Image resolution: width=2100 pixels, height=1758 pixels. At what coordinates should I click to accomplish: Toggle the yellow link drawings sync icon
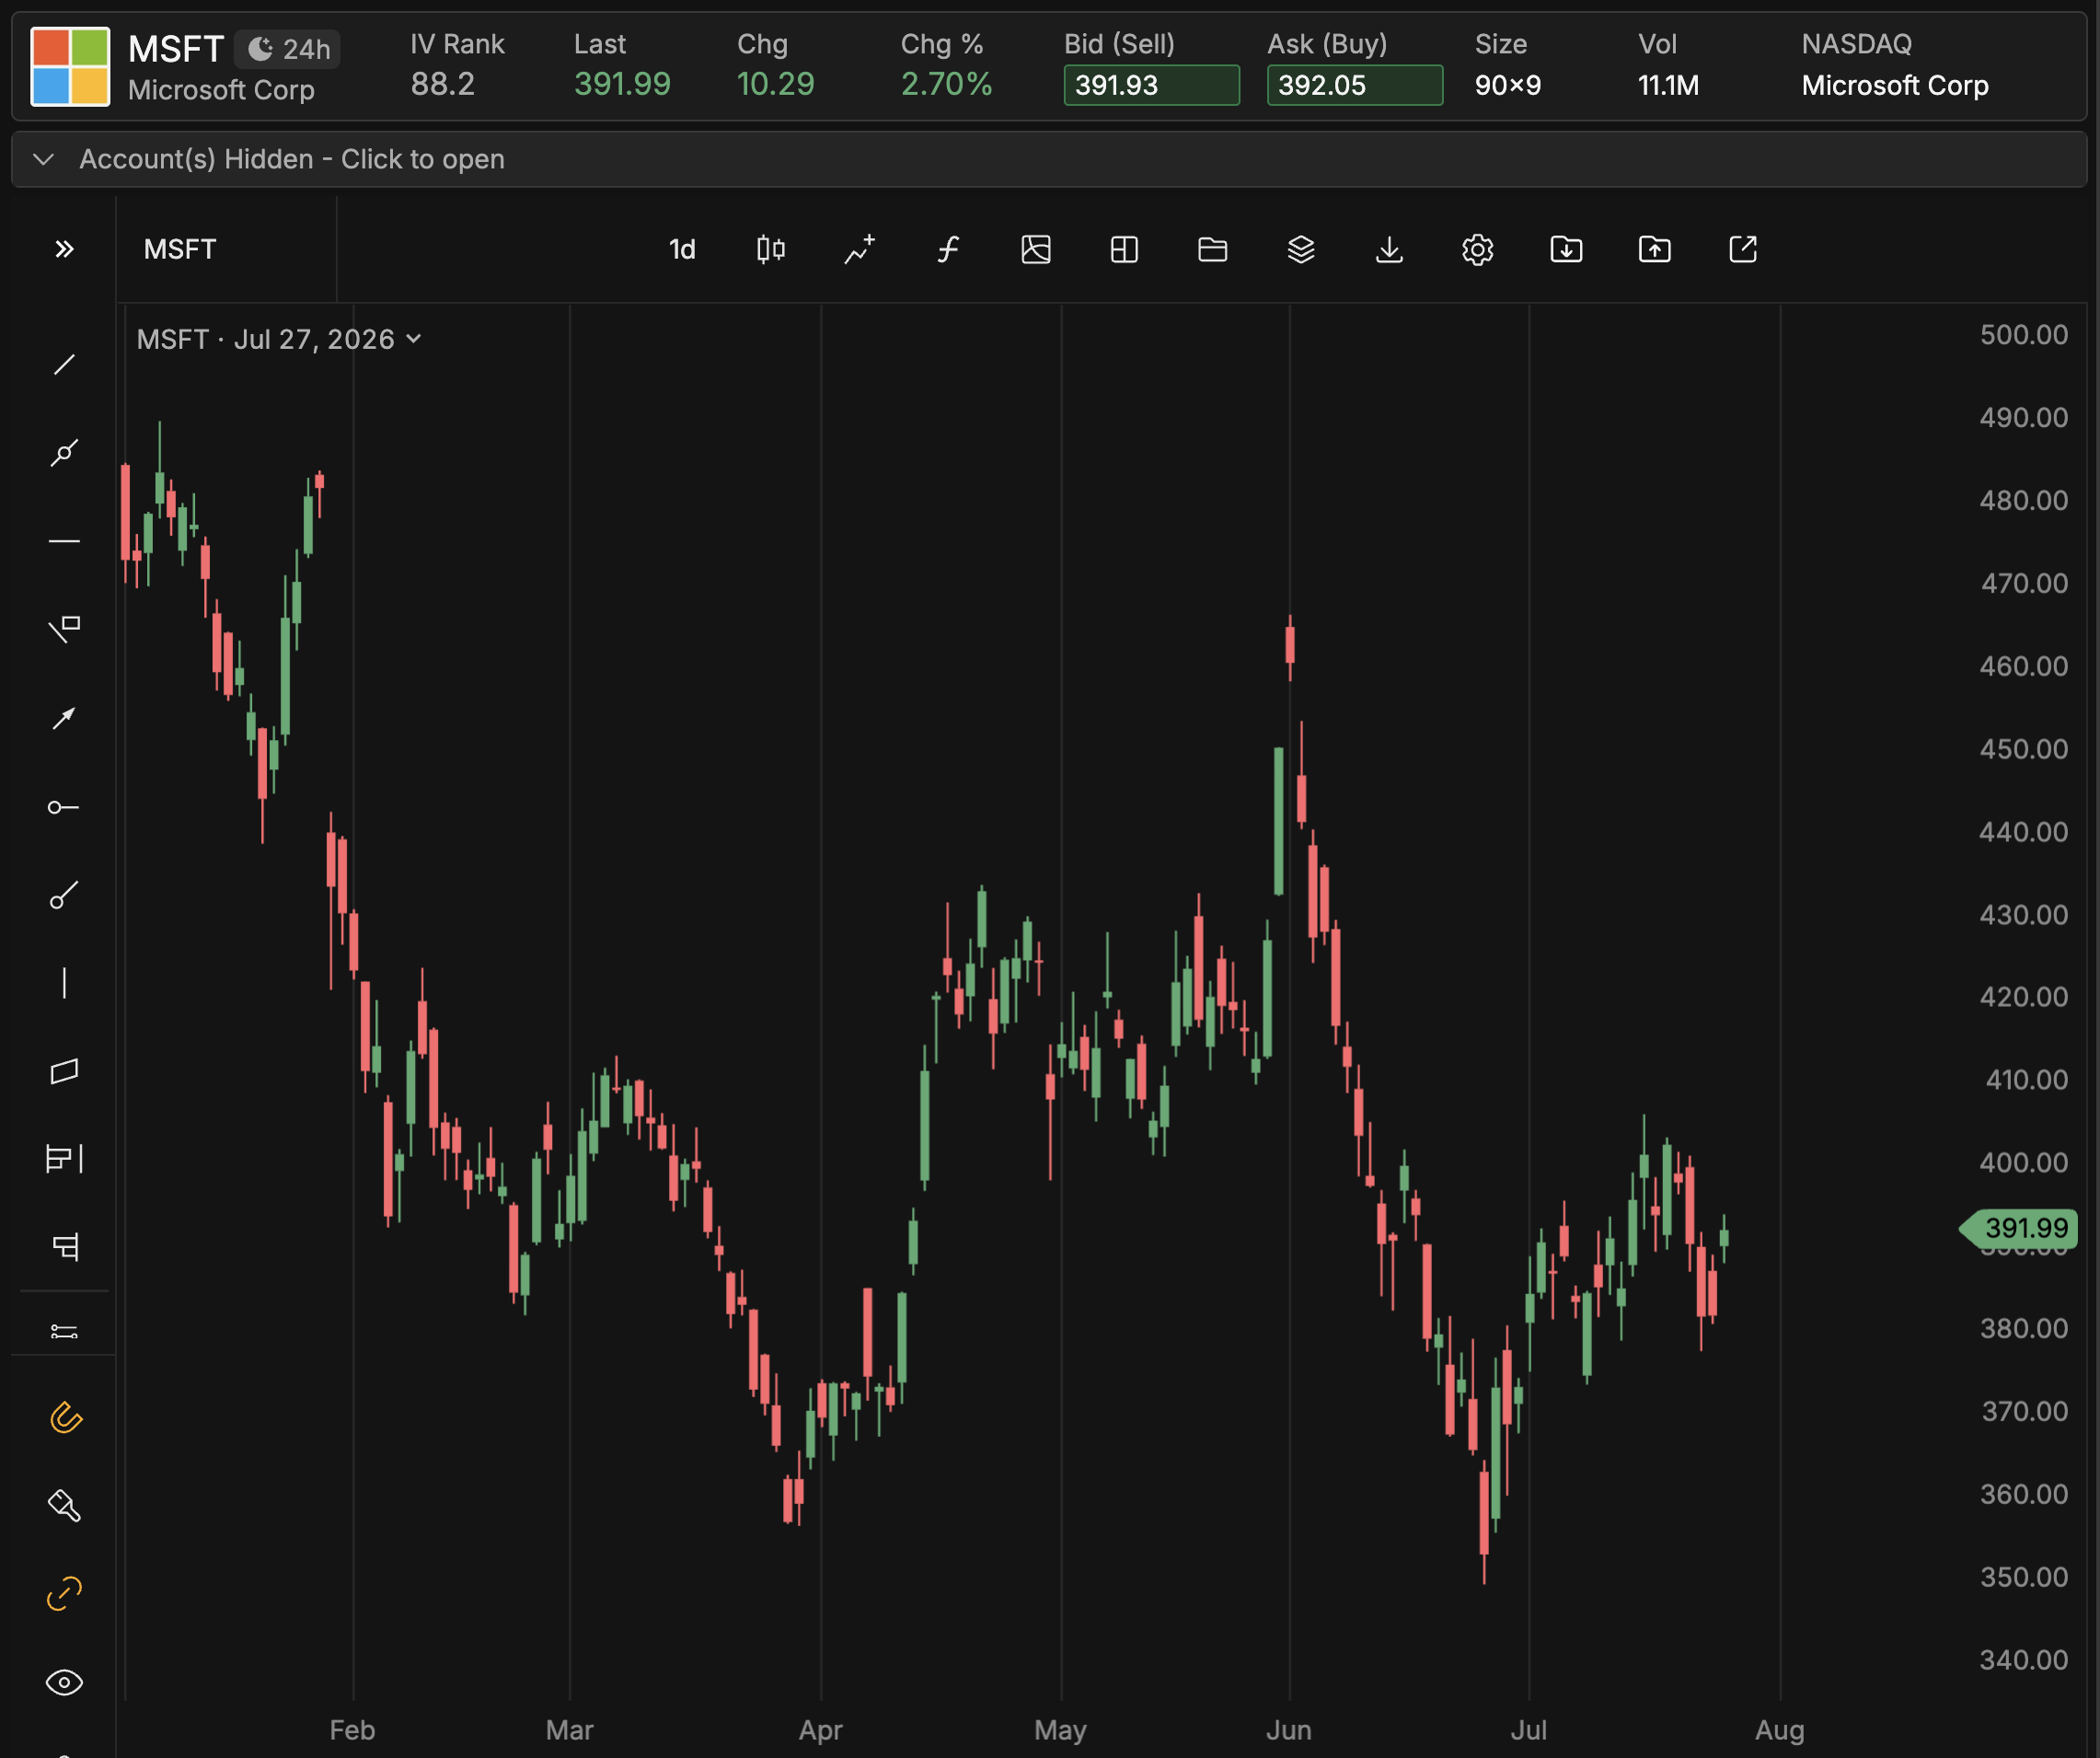[x=64, y=1593]
